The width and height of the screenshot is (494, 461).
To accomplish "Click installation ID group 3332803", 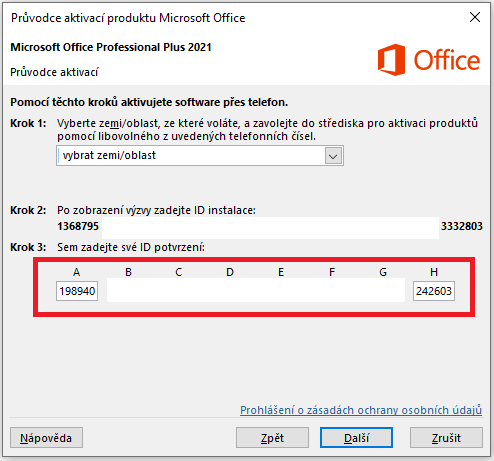I will [462, 226].
